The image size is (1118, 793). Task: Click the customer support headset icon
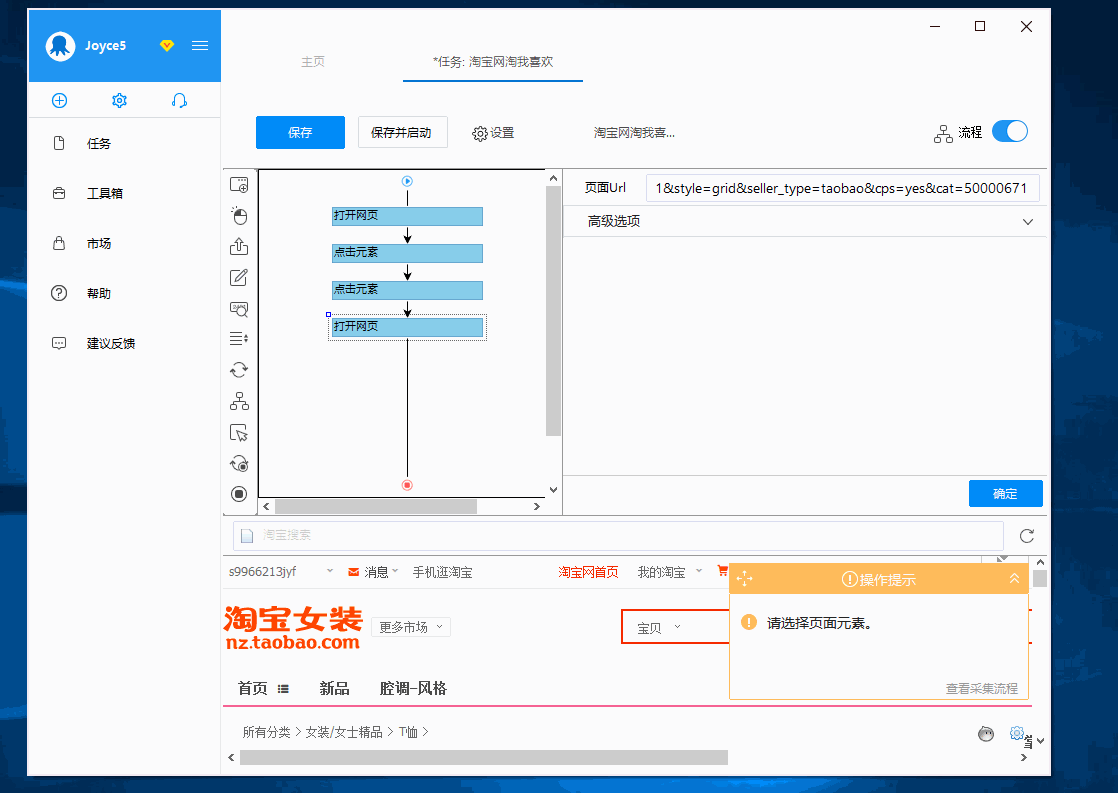point(179,101)
